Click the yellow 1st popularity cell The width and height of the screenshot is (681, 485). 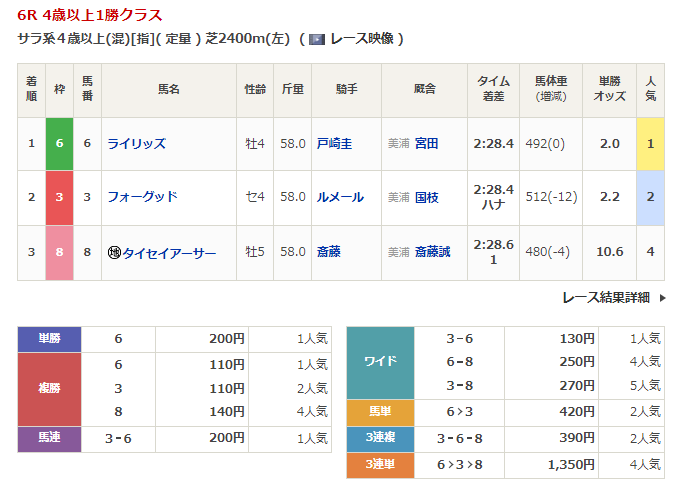(650, 143)
